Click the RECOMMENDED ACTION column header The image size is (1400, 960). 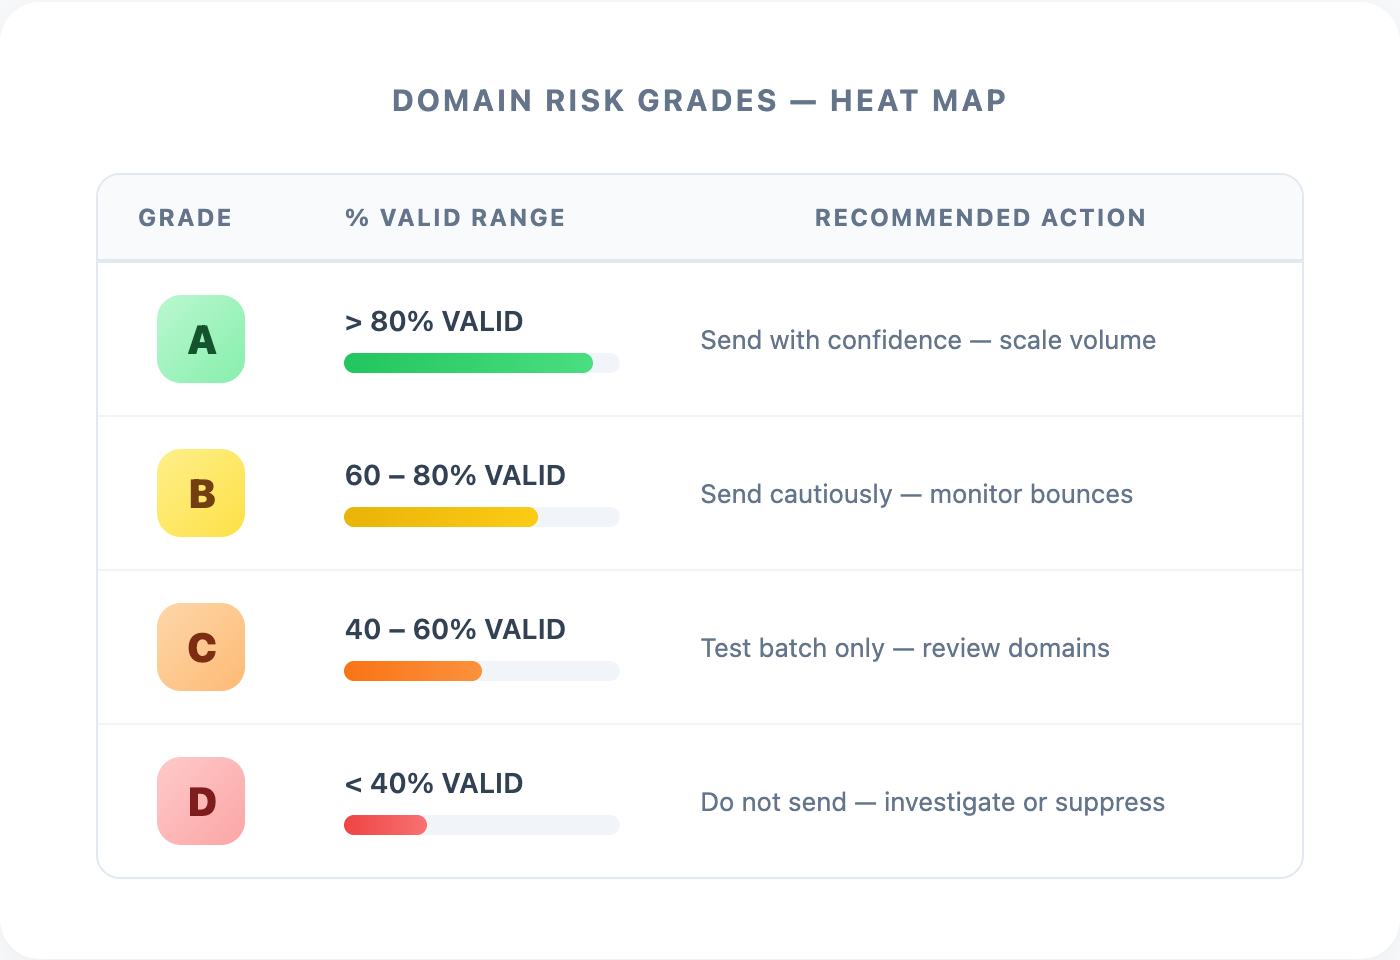[980, 218]
